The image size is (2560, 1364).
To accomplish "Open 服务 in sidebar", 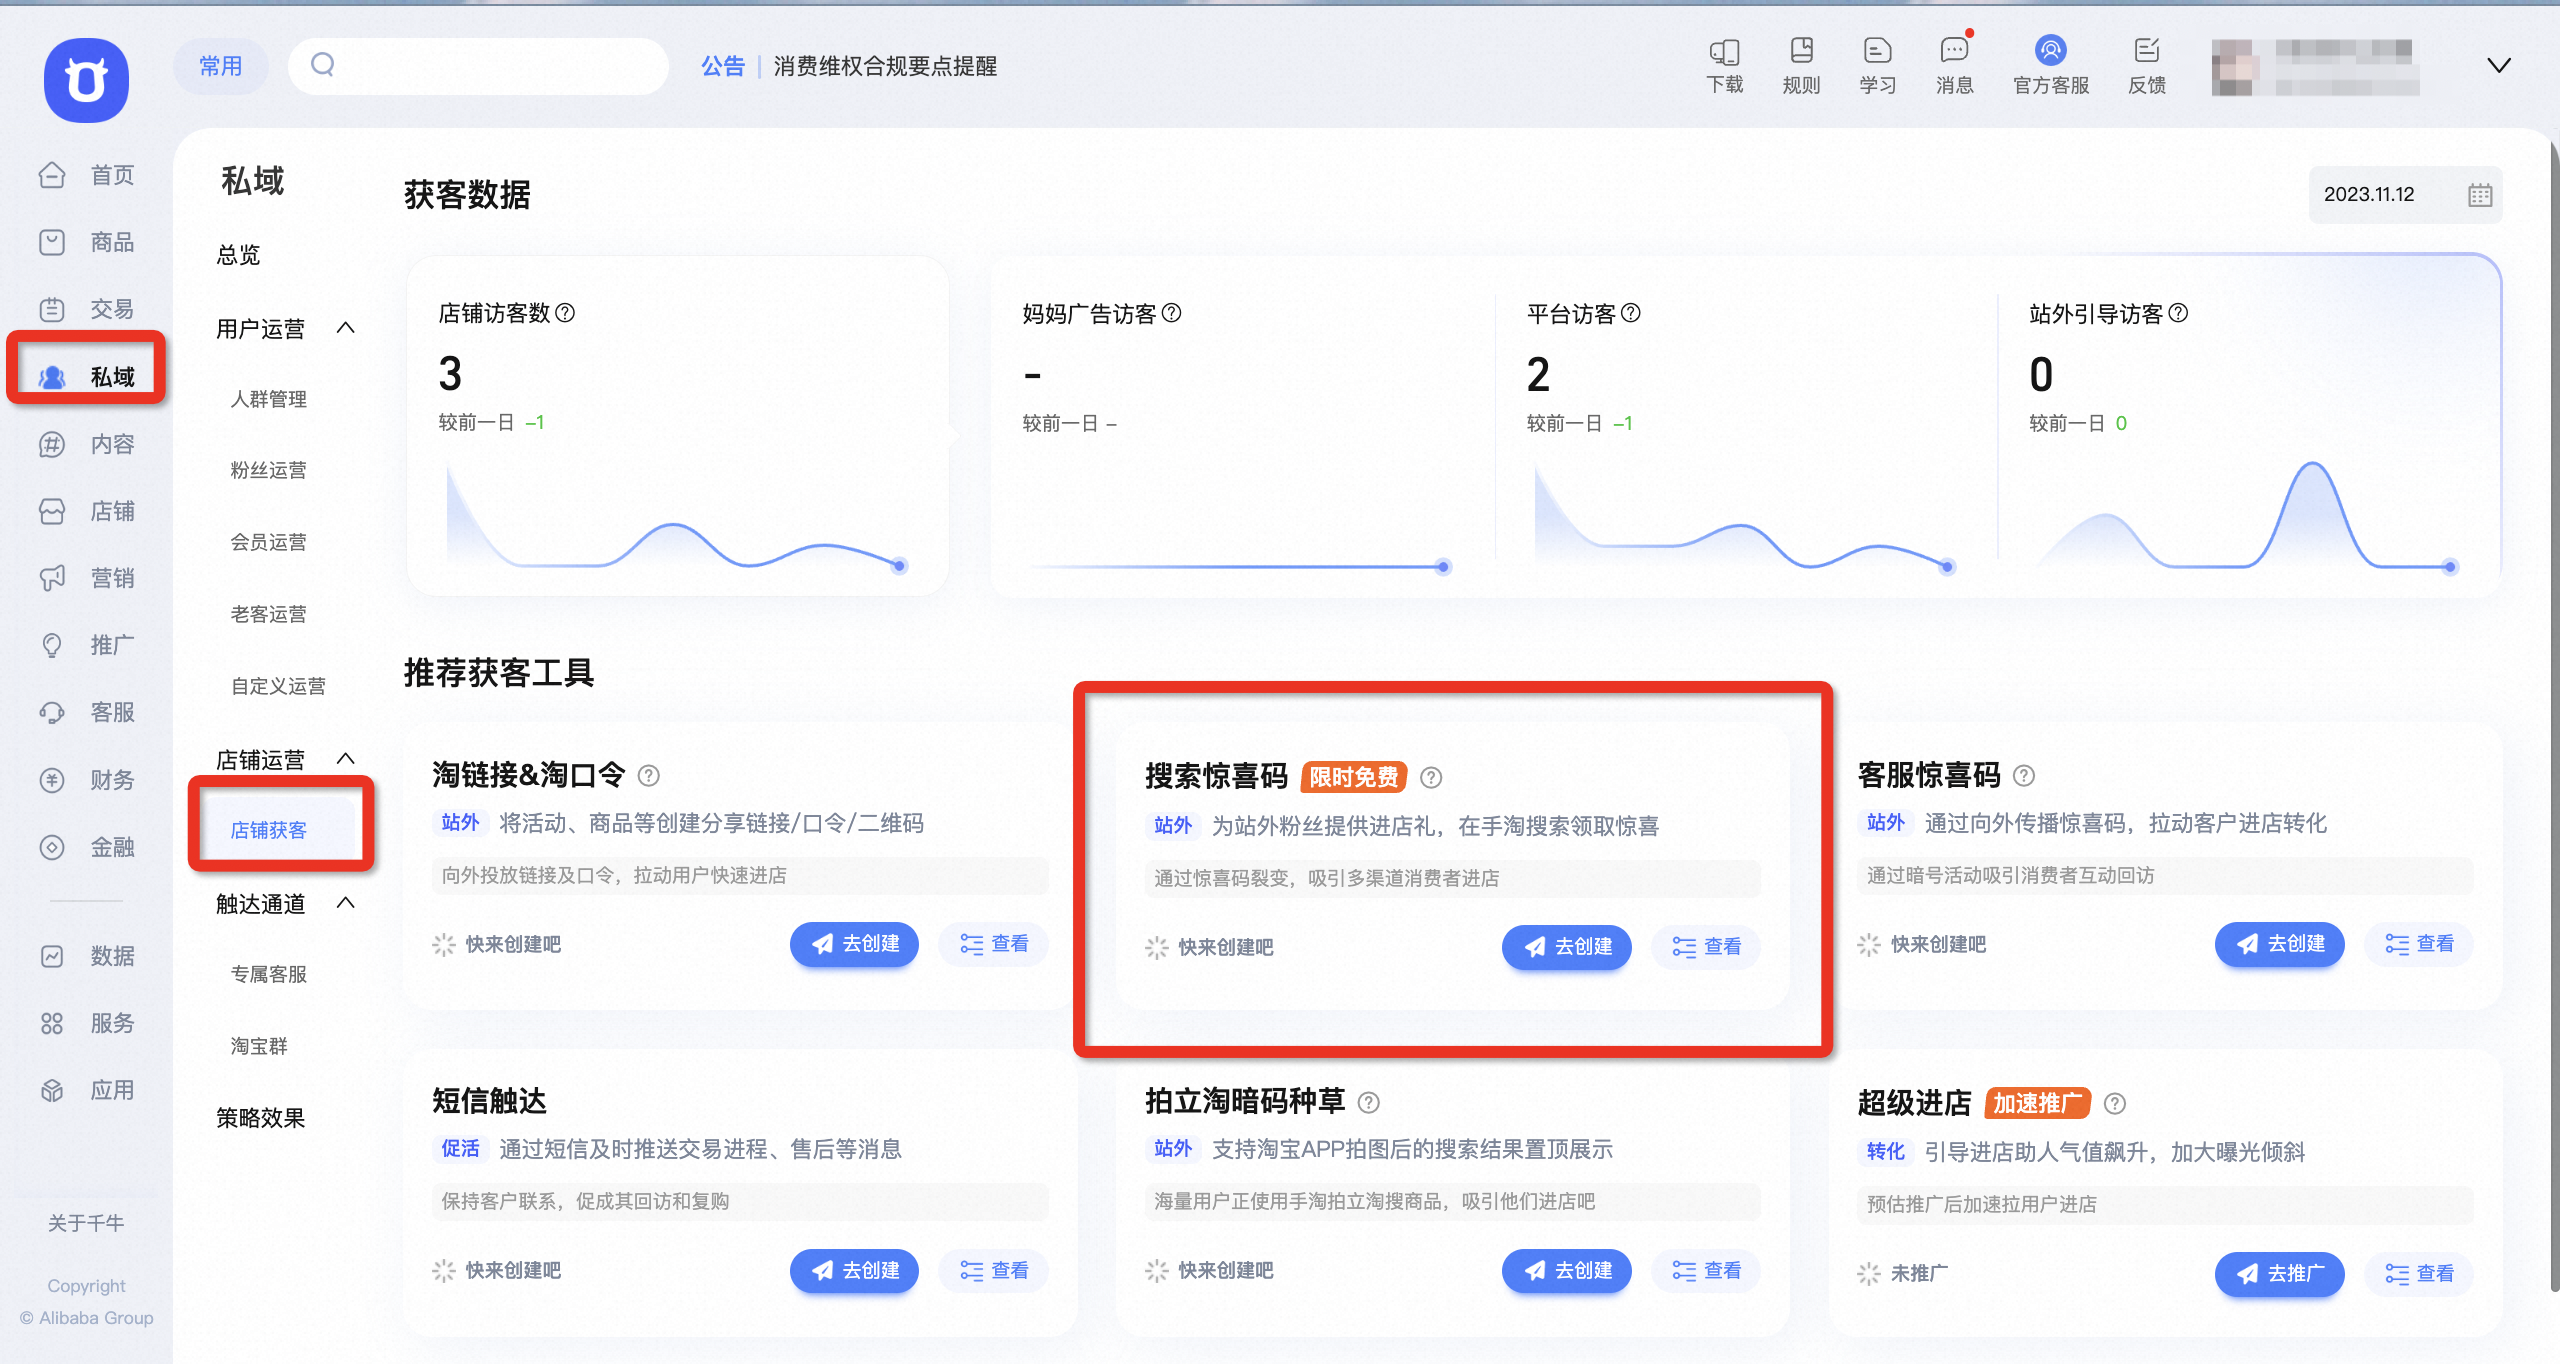I will coord(86,1023).
